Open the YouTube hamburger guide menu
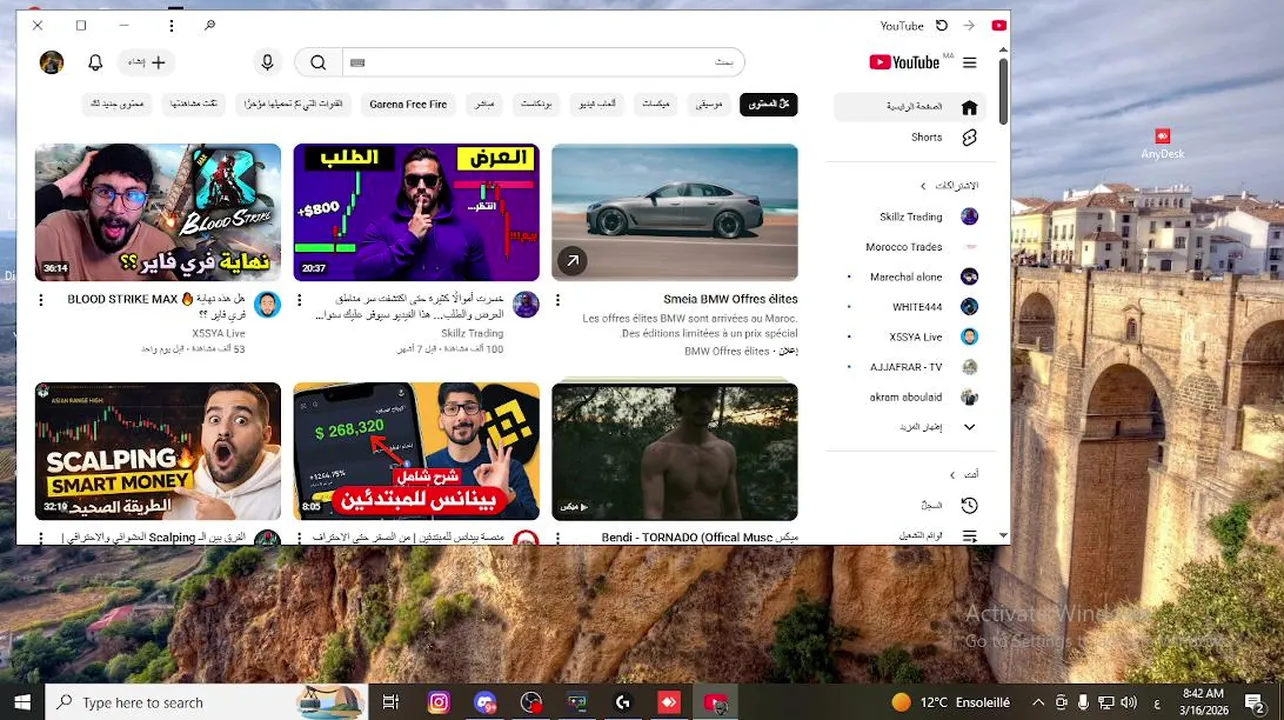The height and width of the screenshot is (720, 1284). pos(969,63)
